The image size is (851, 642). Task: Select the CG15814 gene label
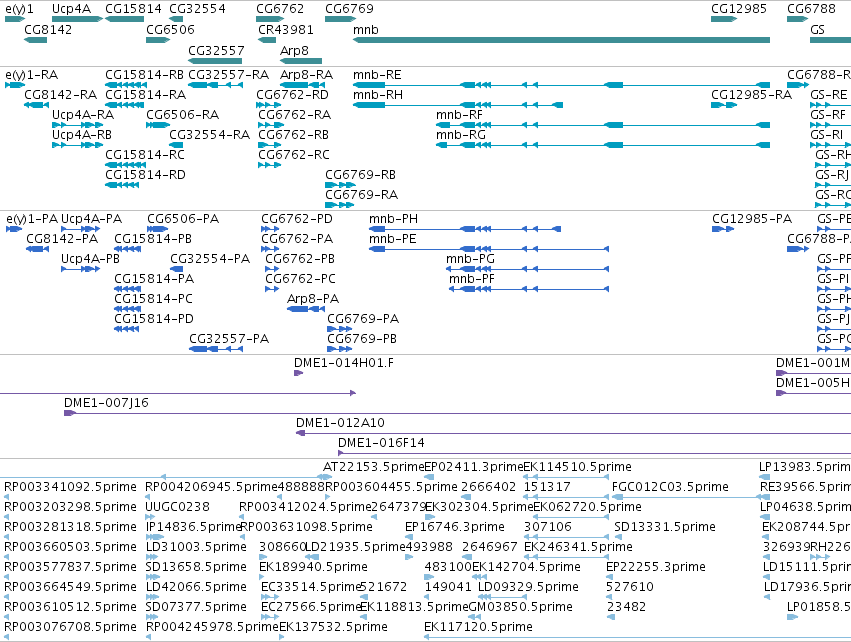(x=134, y=9)
